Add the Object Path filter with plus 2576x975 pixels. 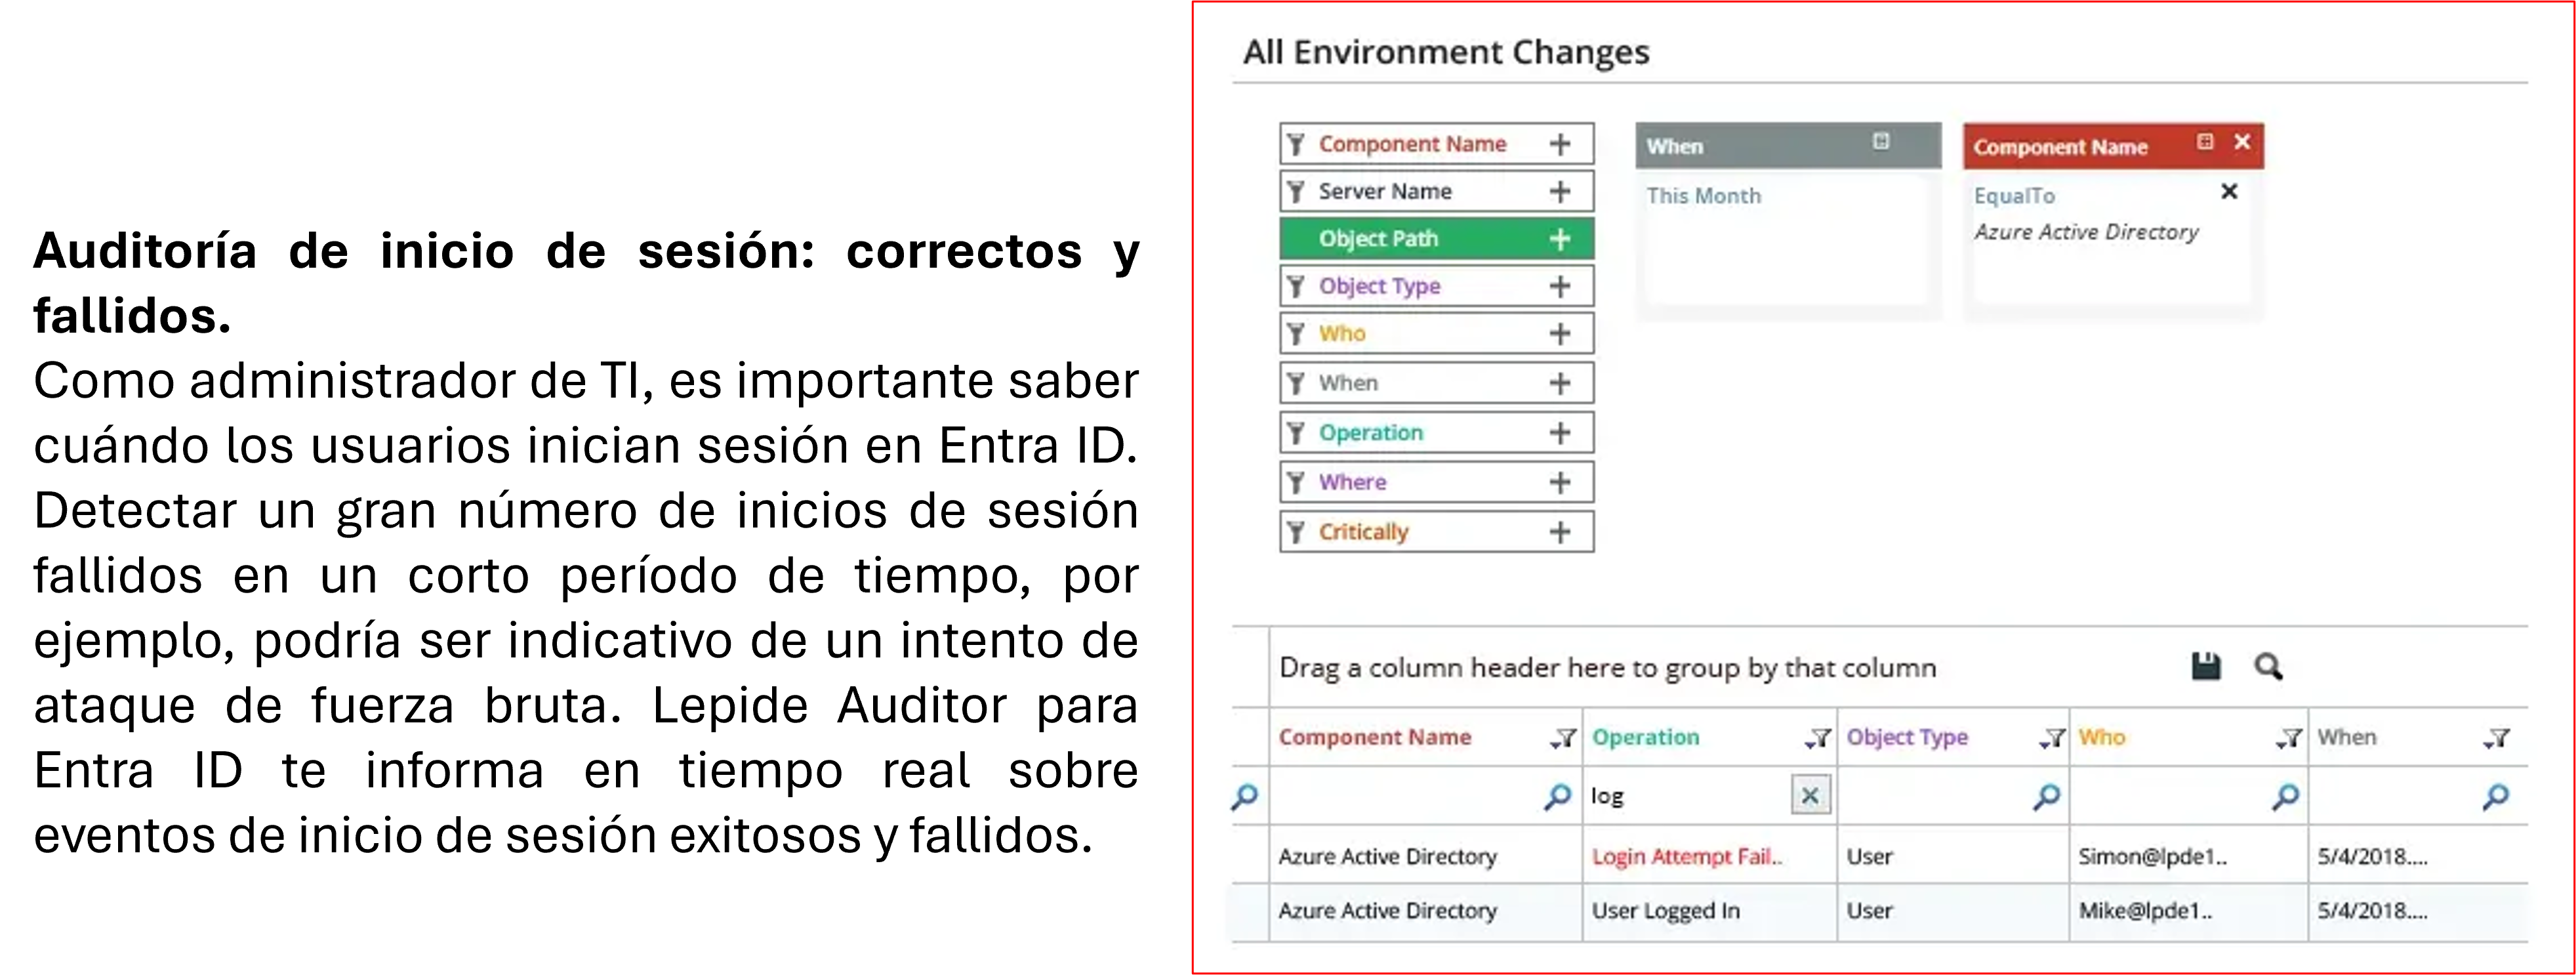pyautogui.click(x=1559, y=239)
